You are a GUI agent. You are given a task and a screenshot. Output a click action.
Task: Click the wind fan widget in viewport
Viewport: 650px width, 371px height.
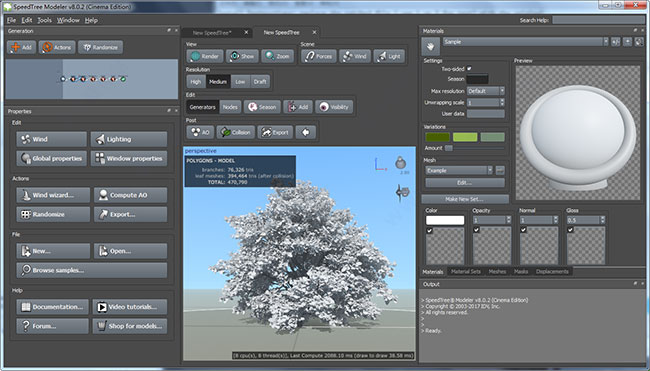click(x=402, y=193)
